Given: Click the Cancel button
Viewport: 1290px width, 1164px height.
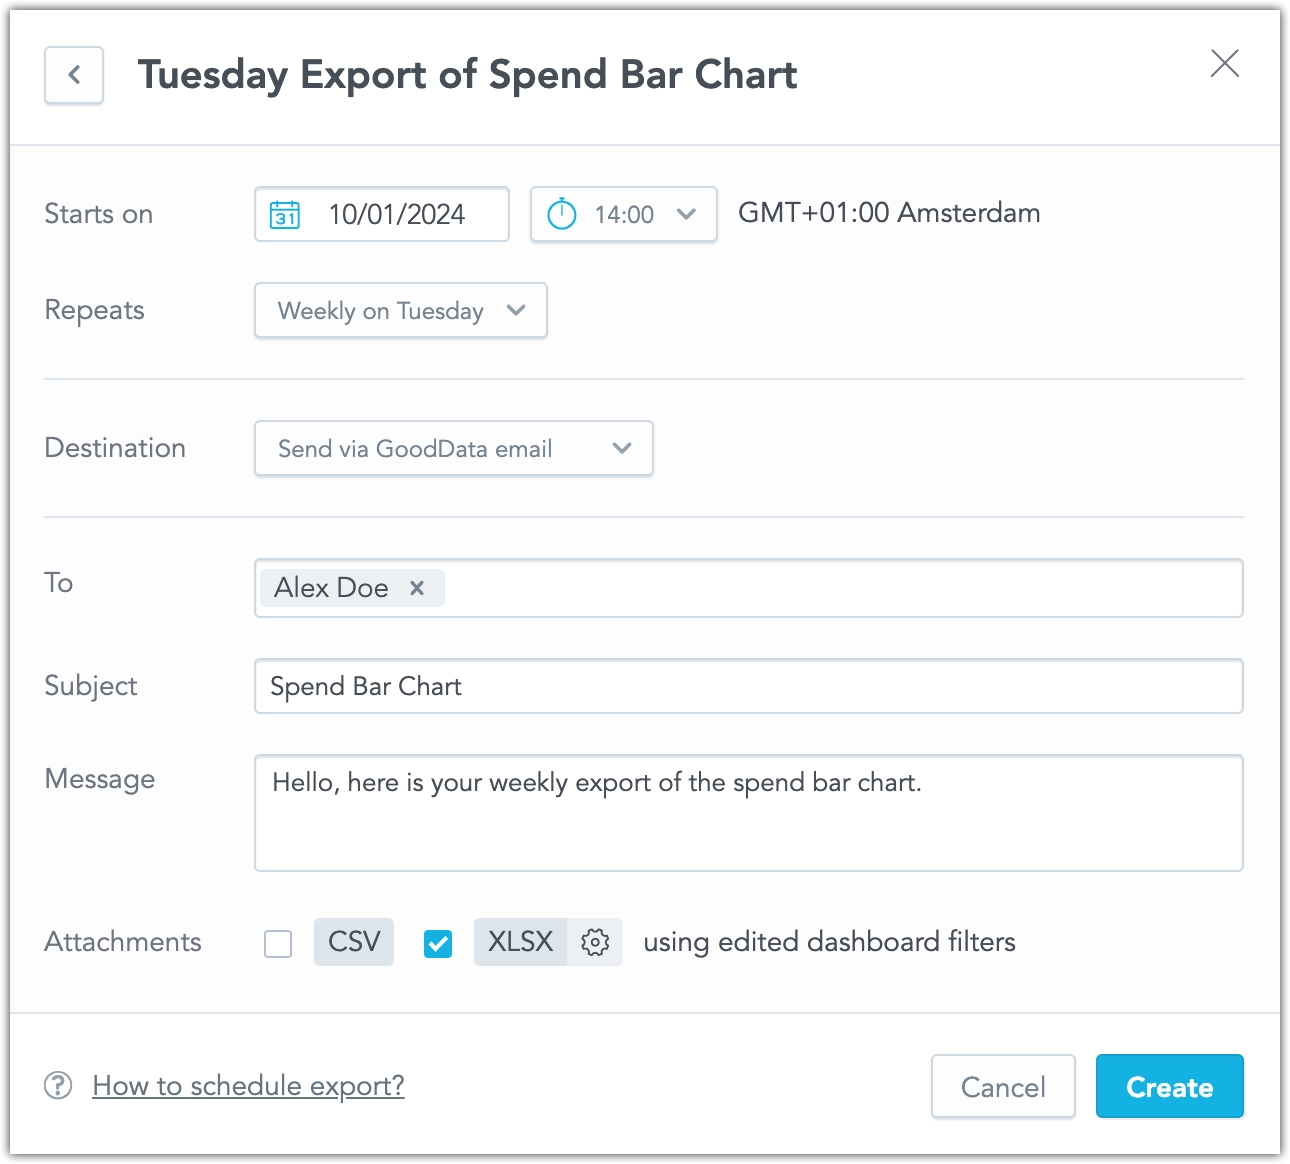Looking at the screenshot, I should (1003, 1087).
